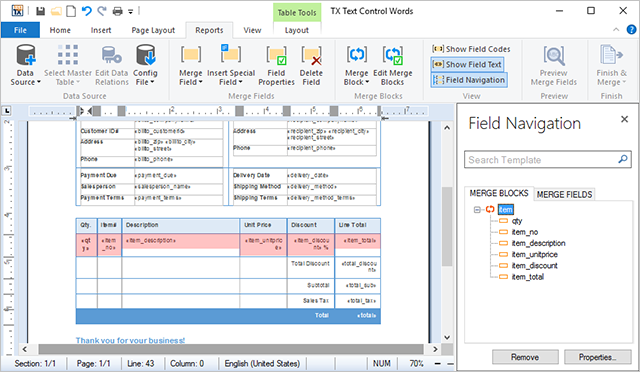This screenshot has width=640, height=372.
Task: Select the item_total field in tree
Action: (527, 277)
